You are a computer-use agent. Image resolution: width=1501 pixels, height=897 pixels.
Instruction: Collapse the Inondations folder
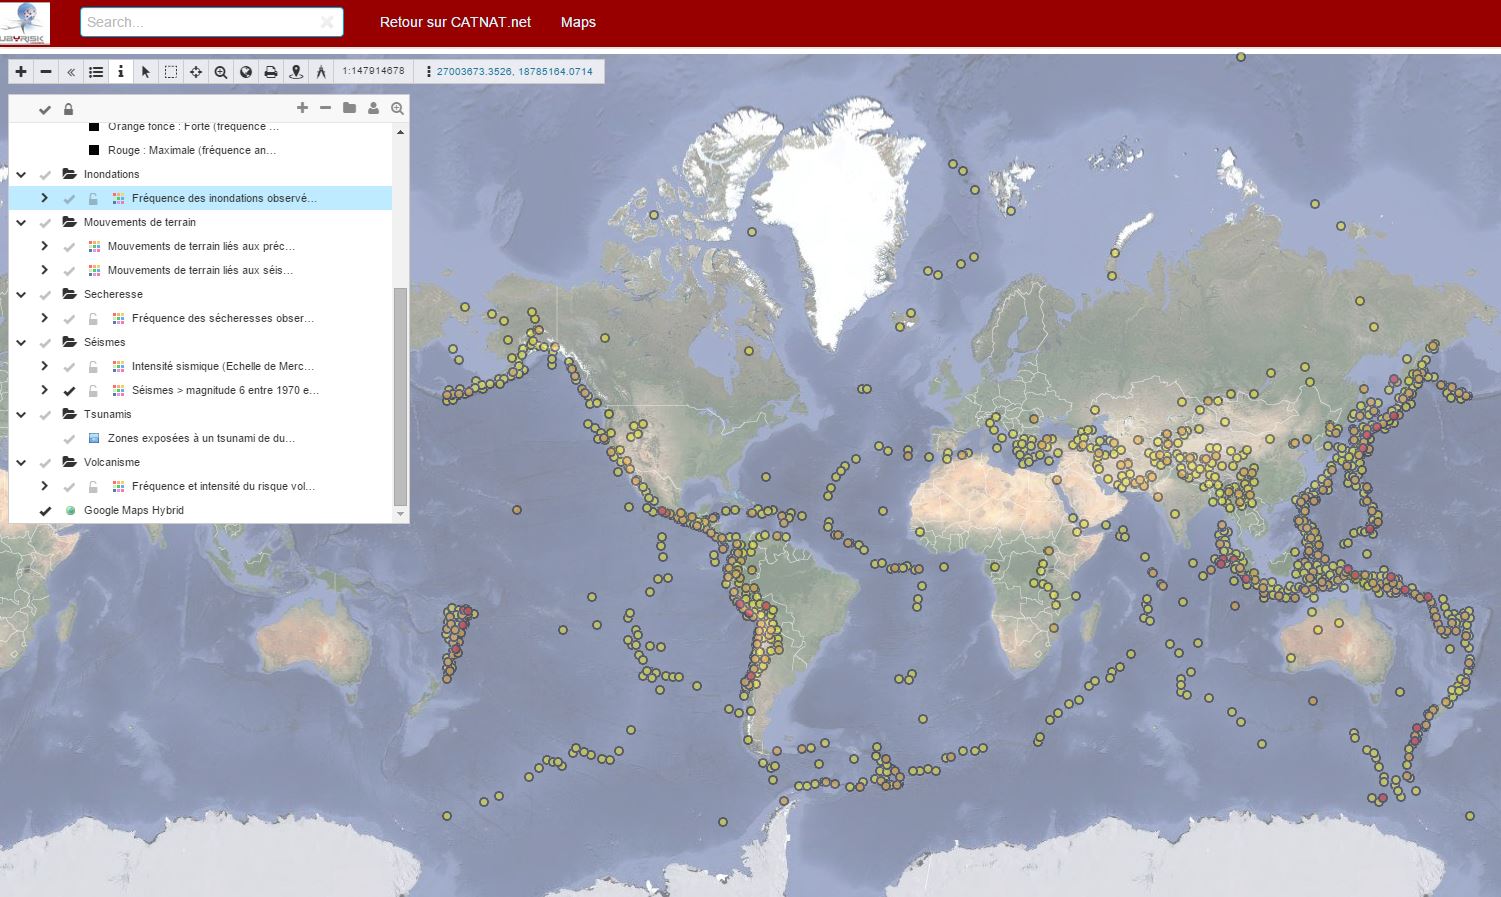(x=21, y=175)
